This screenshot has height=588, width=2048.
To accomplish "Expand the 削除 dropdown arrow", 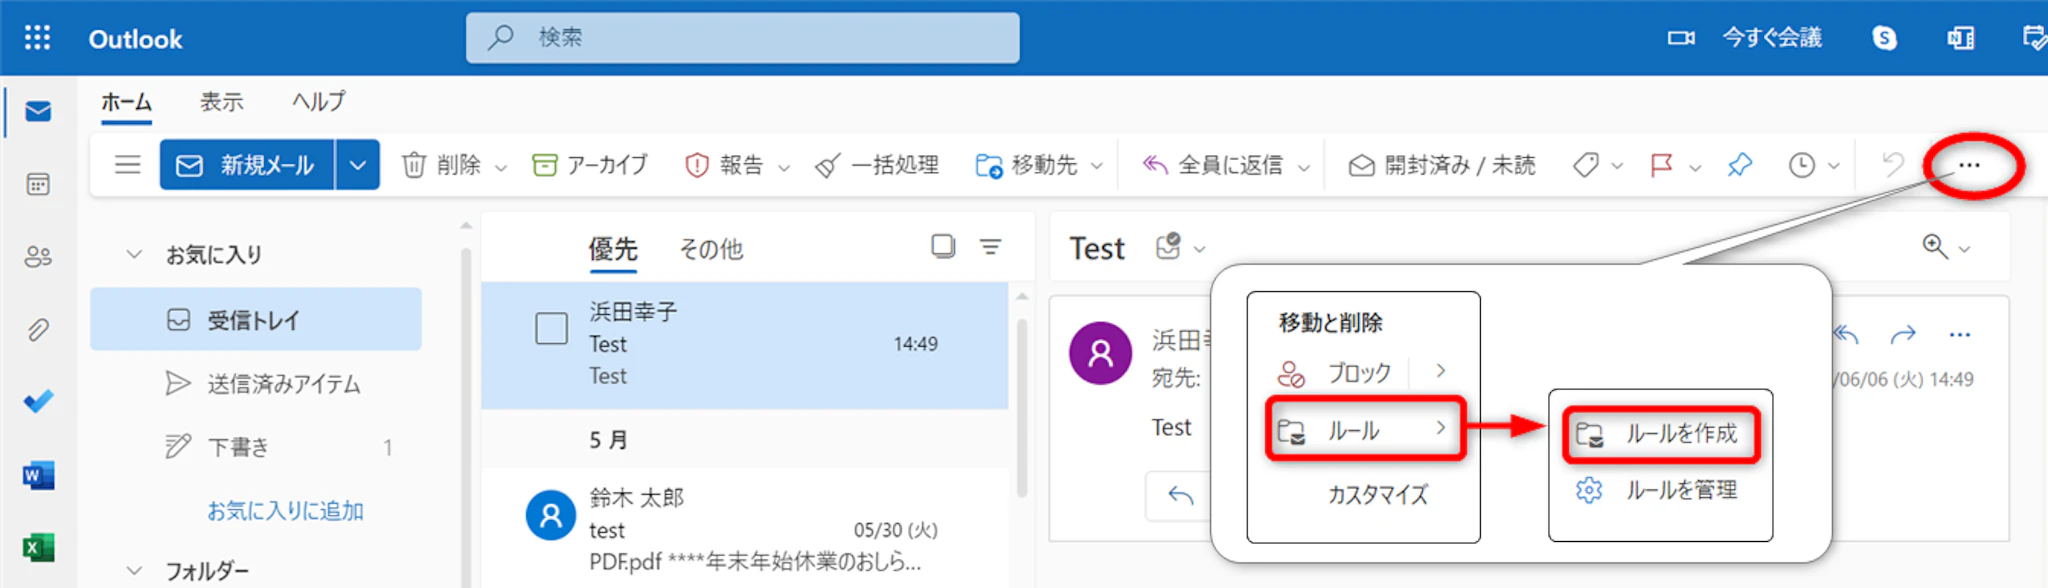I will pos(501,167).
